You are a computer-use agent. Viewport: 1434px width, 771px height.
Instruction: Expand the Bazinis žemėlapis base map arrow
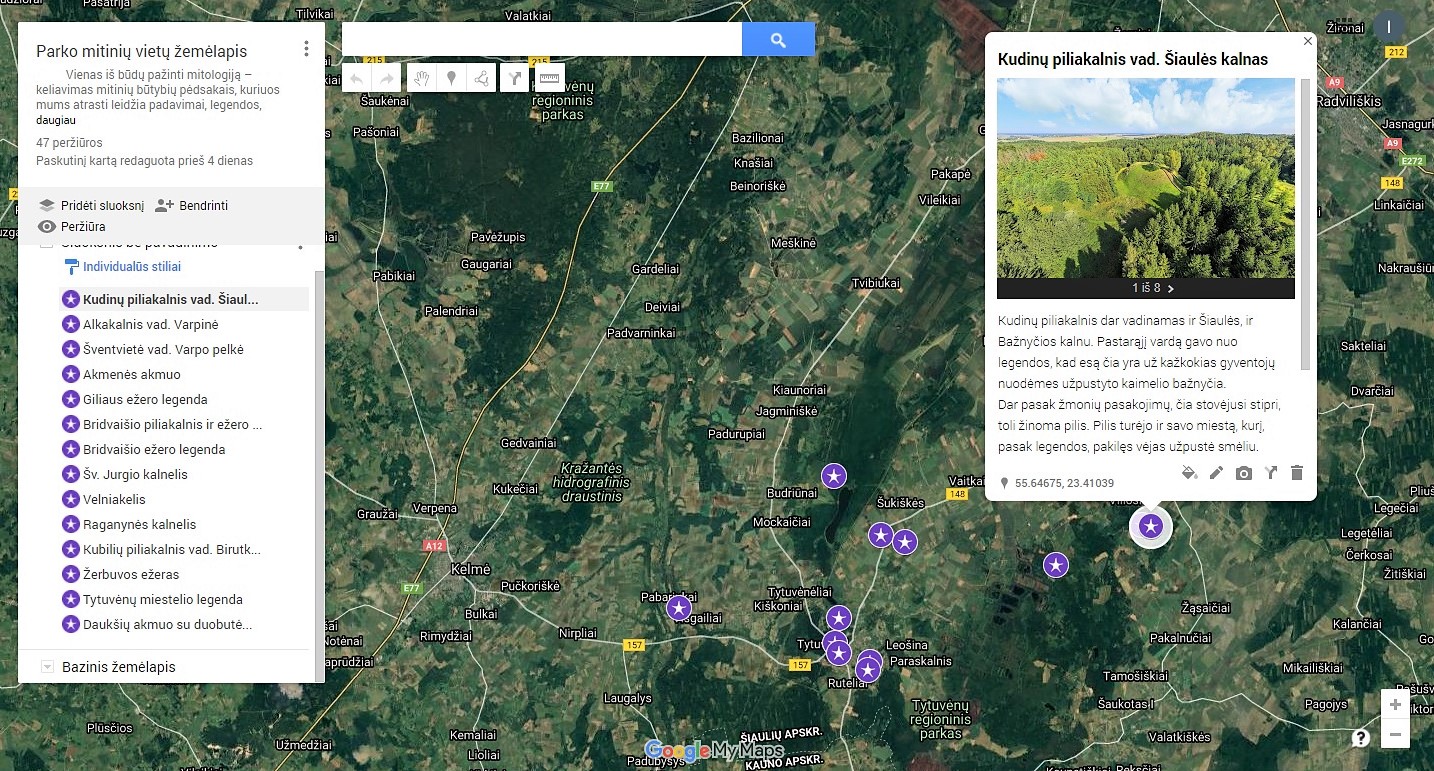pos(46,667)
